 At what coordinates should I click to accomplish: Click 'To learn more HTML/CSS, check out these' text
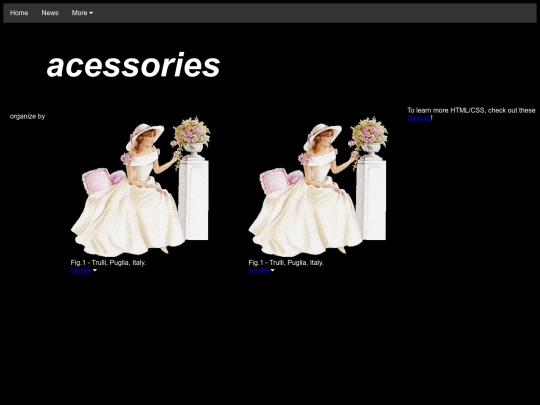(x=471, y=110)
